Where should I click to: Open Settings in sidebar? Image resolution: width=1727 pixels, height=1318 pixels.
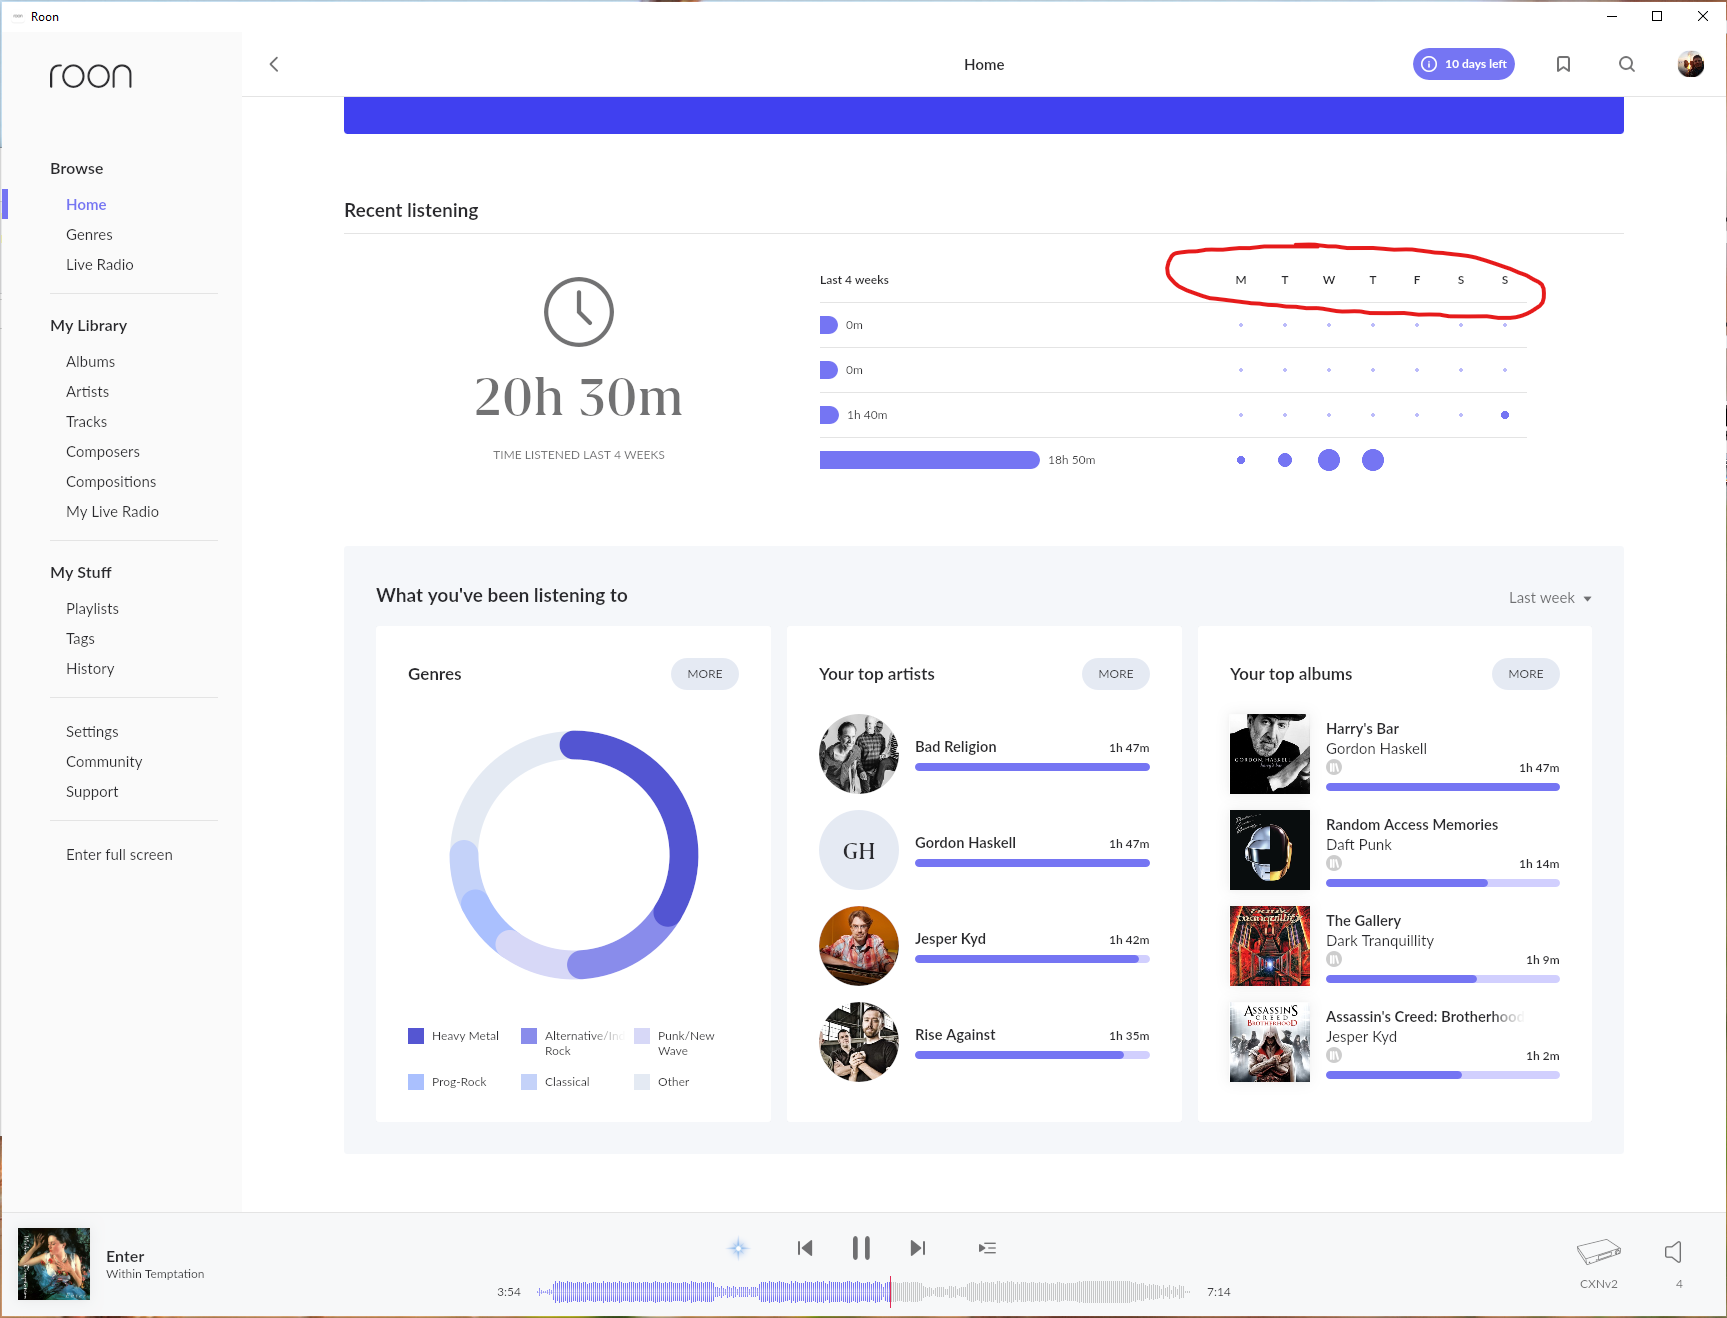(92, 732)
